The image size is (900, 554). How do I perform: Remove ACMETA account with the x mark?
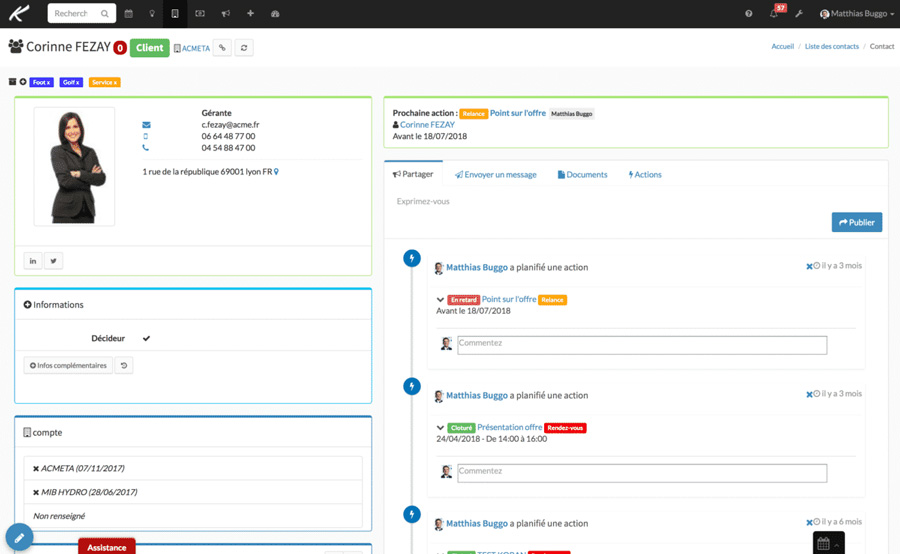coord(36,469)
